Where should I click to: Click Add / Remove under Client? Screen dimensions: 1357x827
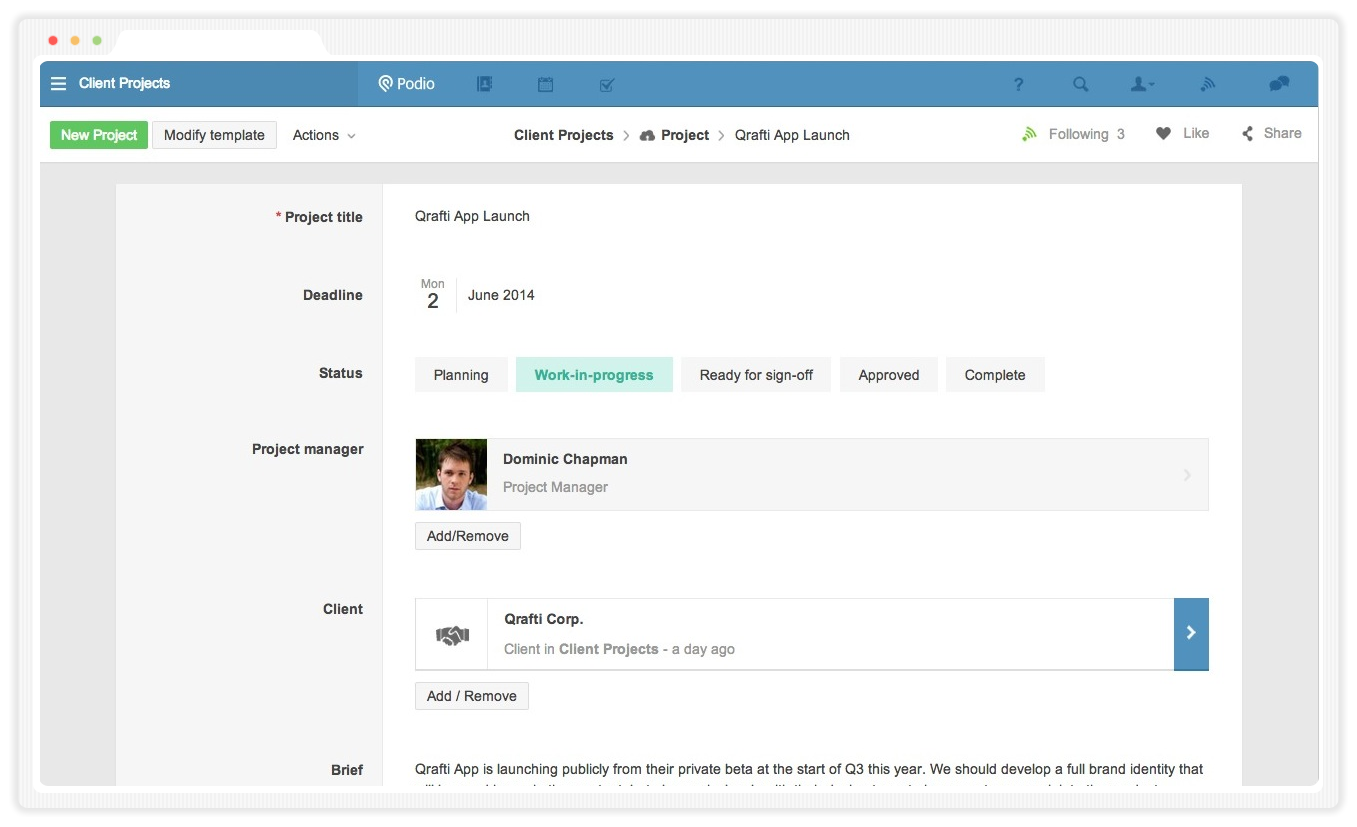pyautogui.click(x=472, y=696)
